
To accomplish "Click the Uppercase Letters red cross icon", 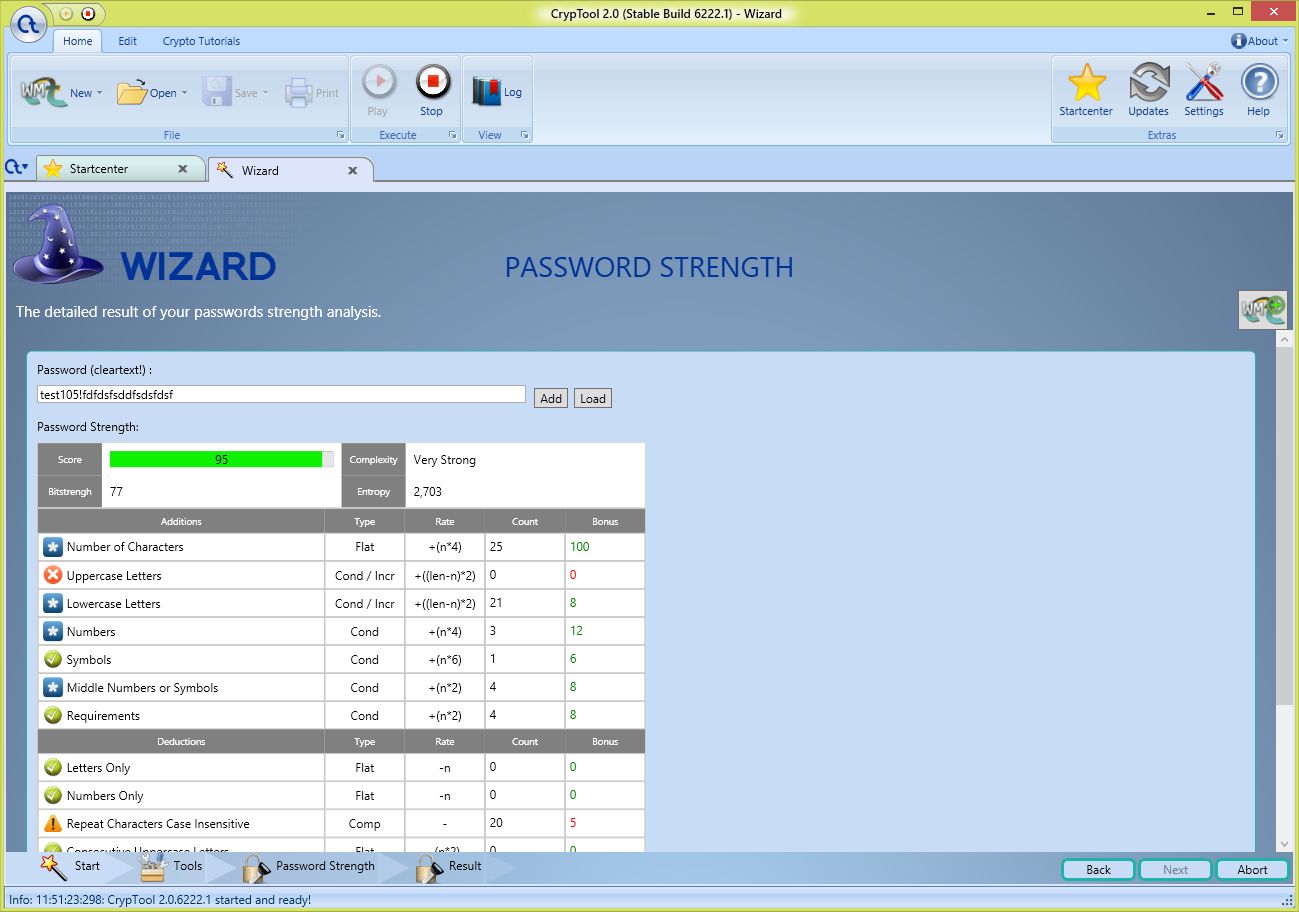I will tap(53, 575).
